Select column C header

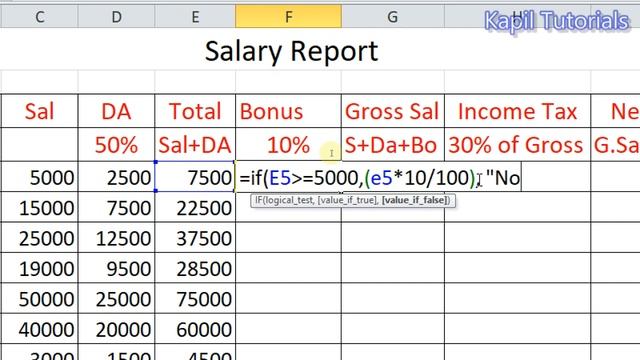coord(39,17)
